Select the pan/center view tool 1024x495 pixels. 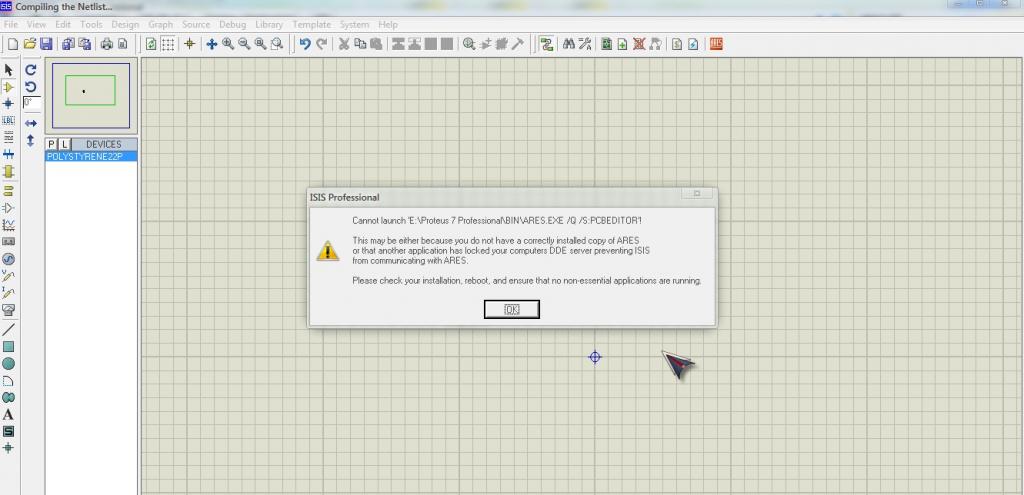point(212,44)
